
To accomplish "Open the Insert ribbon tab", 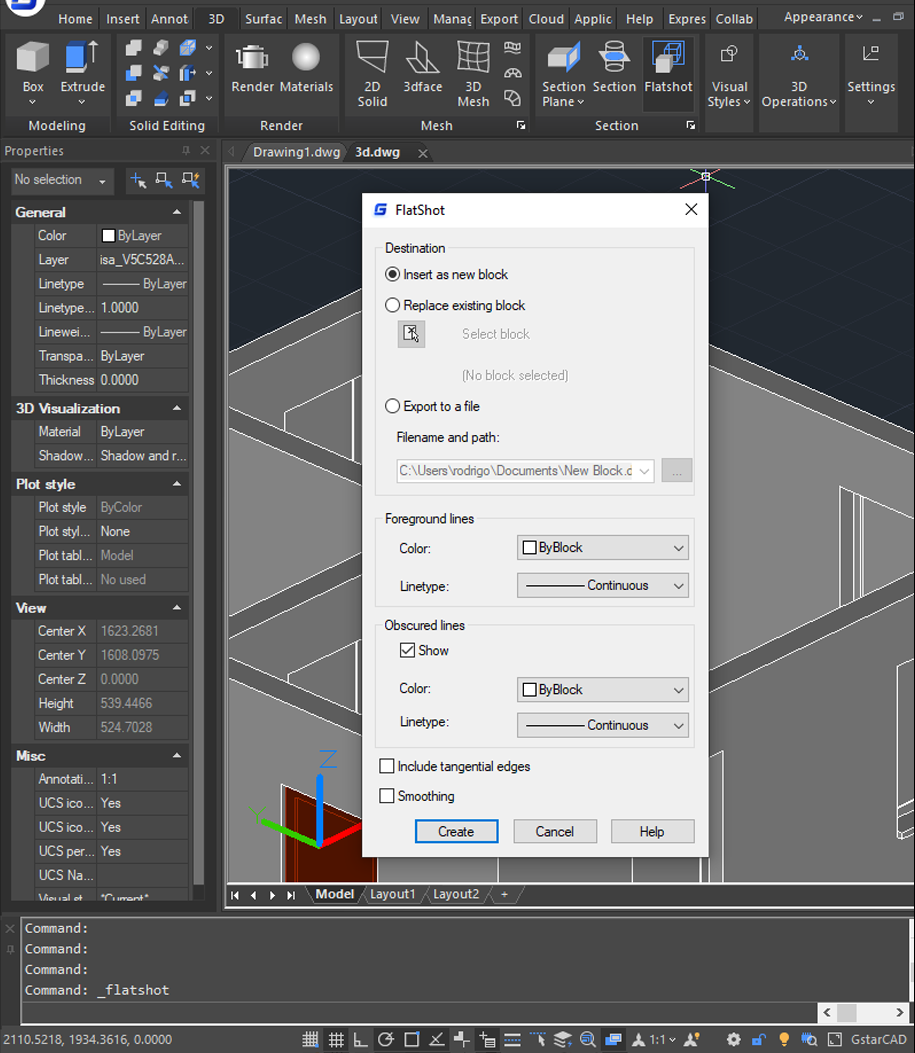I will point(123,19).
